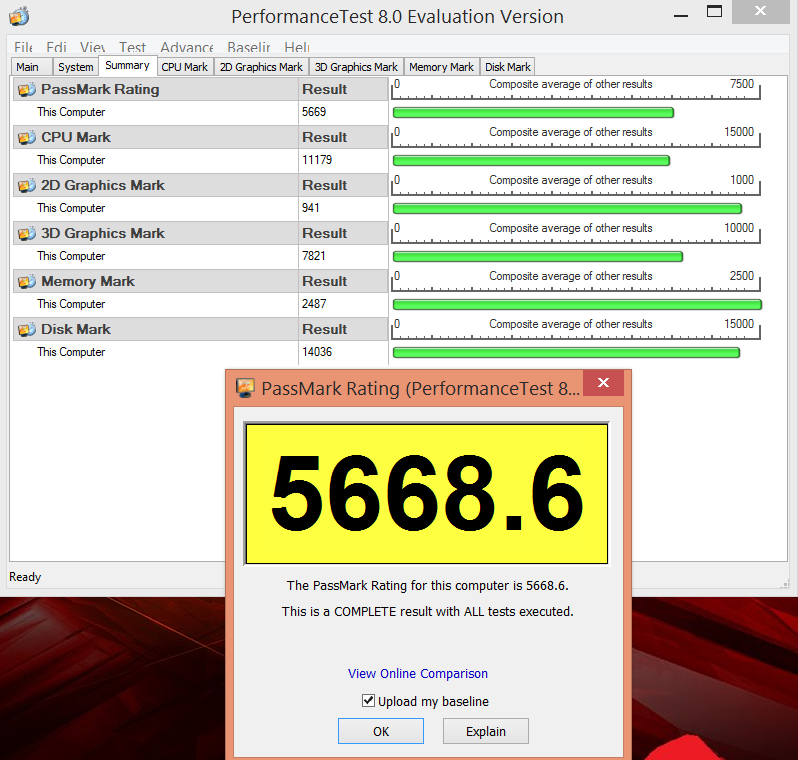The height and width of the screenshot is (760, 798).
Task: Open the Edit menu
Action: click(56, 47)
